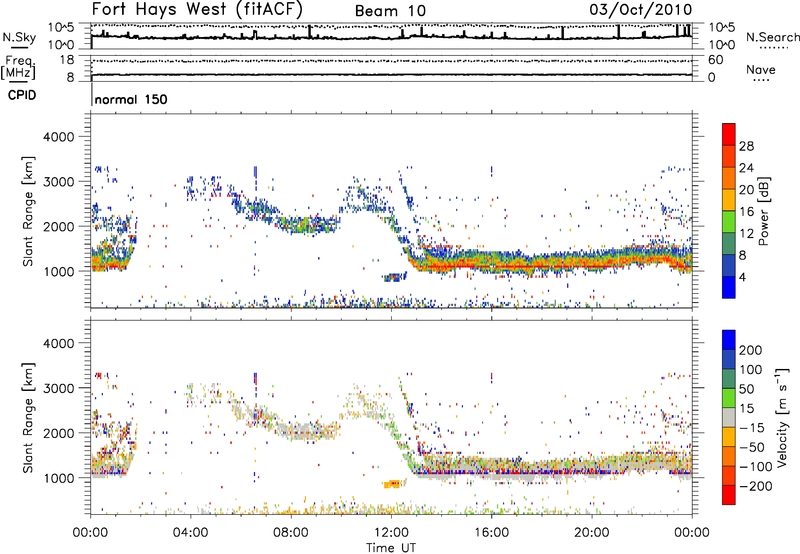Click the "28" power colorbar label
This screenshot has height=554, width=800.
click(746, 146)
